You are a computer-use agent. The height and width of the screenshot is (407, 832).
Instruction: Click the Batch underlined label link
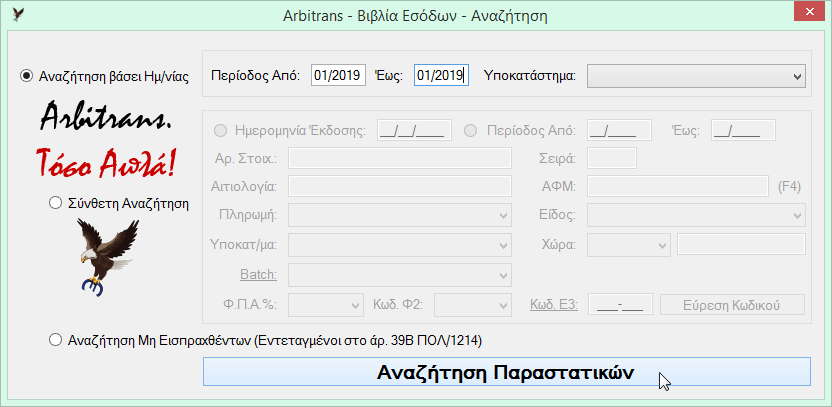click(258, 274)
